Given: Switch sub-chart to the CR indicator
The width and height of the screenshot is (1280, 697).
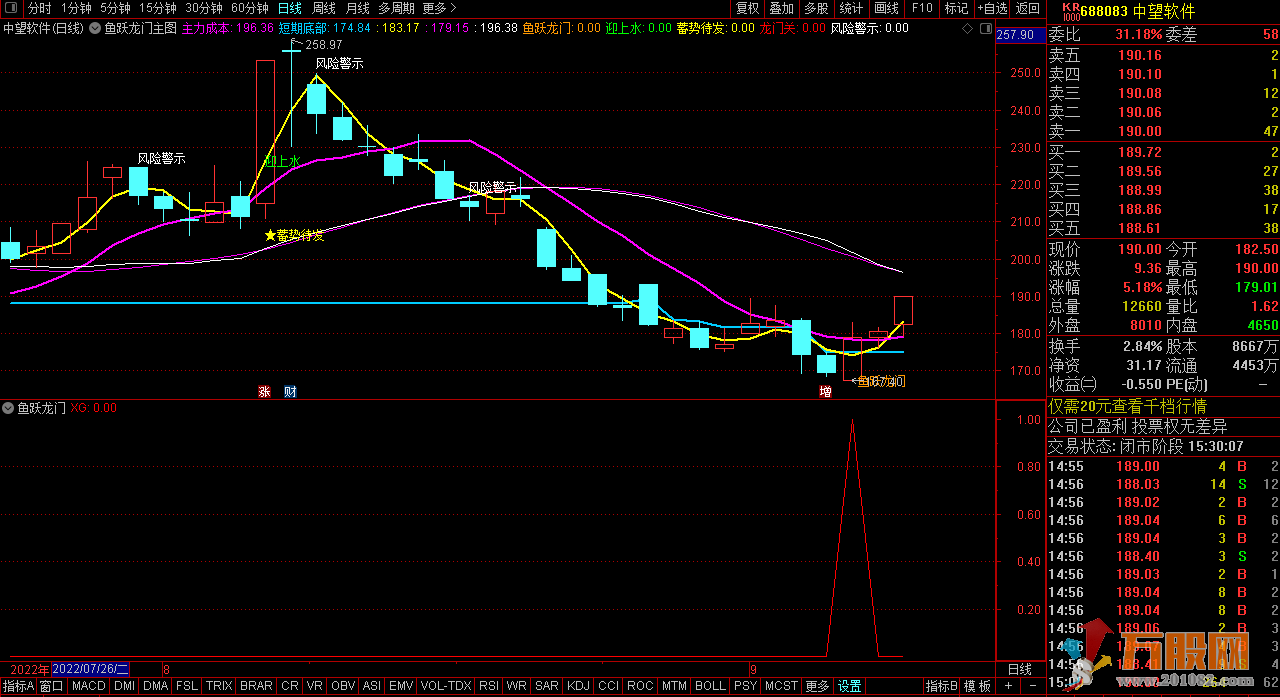Looking at the screenshot, I should (290, 686).
